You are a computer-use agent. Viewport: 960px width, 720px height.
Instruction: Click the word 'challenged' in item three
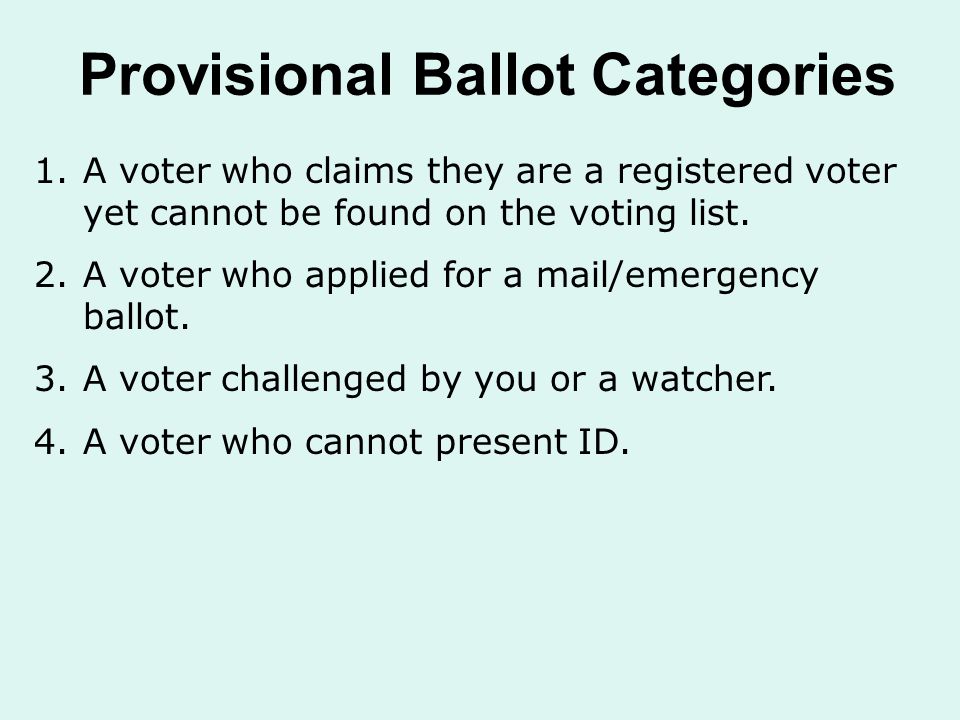(x=313, y=381)
